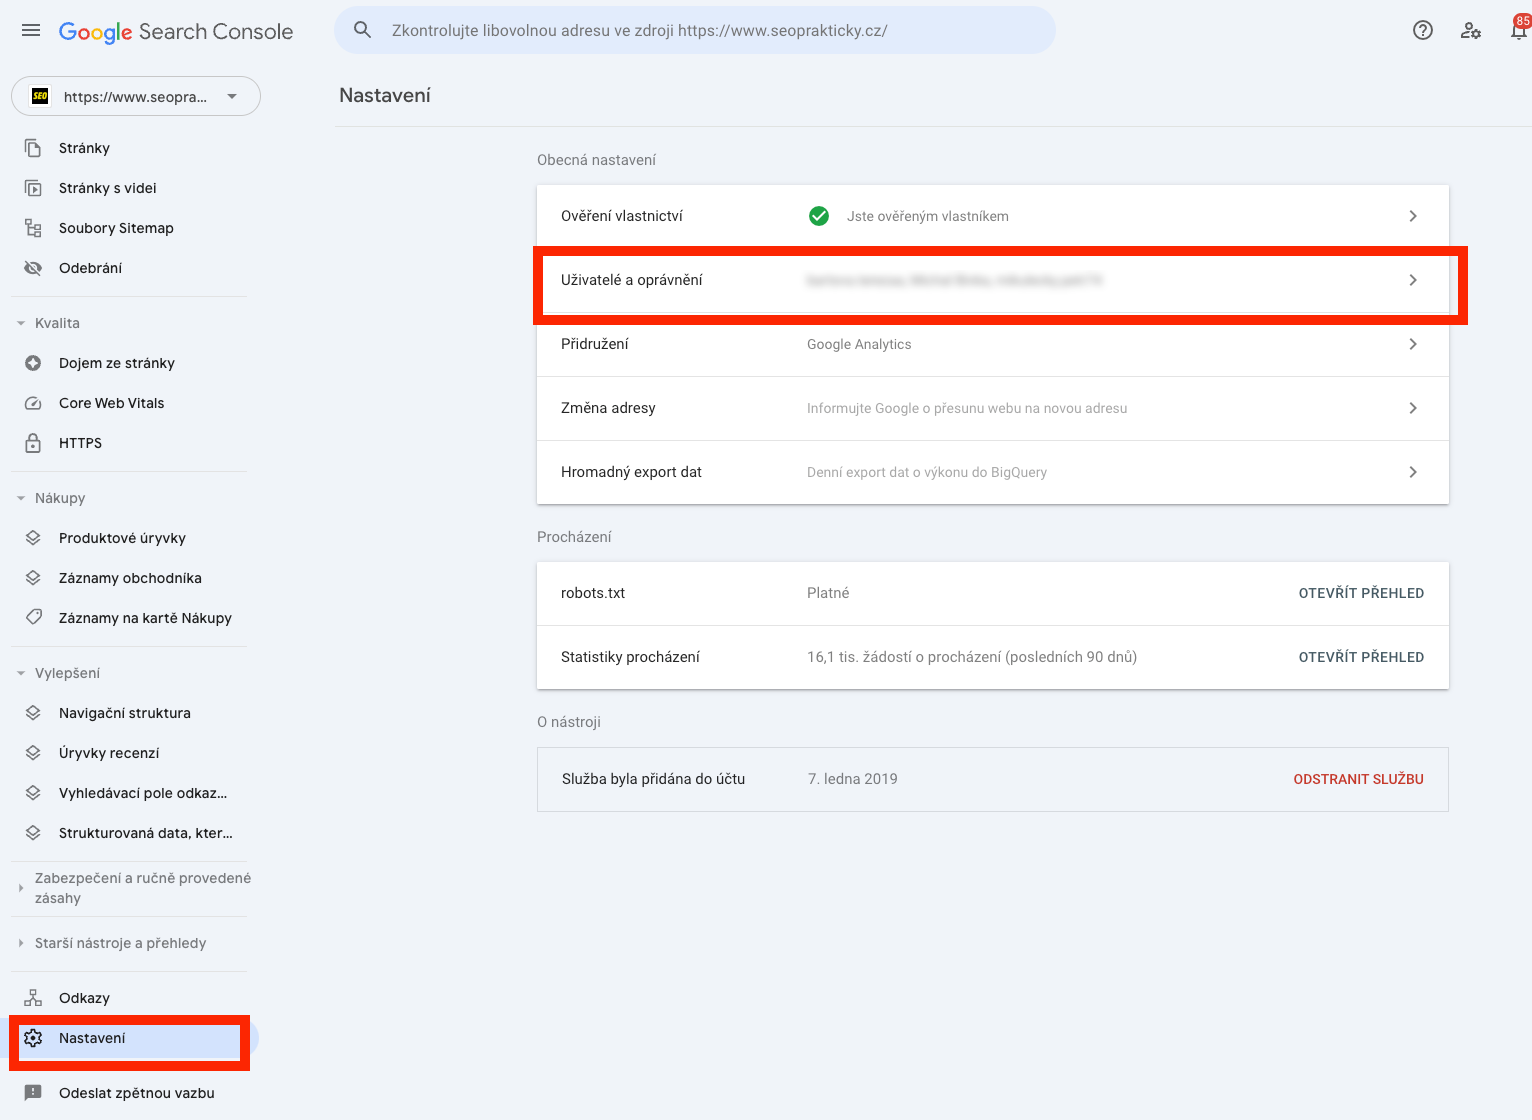Open Produktové úryvky report
The width and height of the screenshot is (1532, 1120).
[x=122, y=538]
